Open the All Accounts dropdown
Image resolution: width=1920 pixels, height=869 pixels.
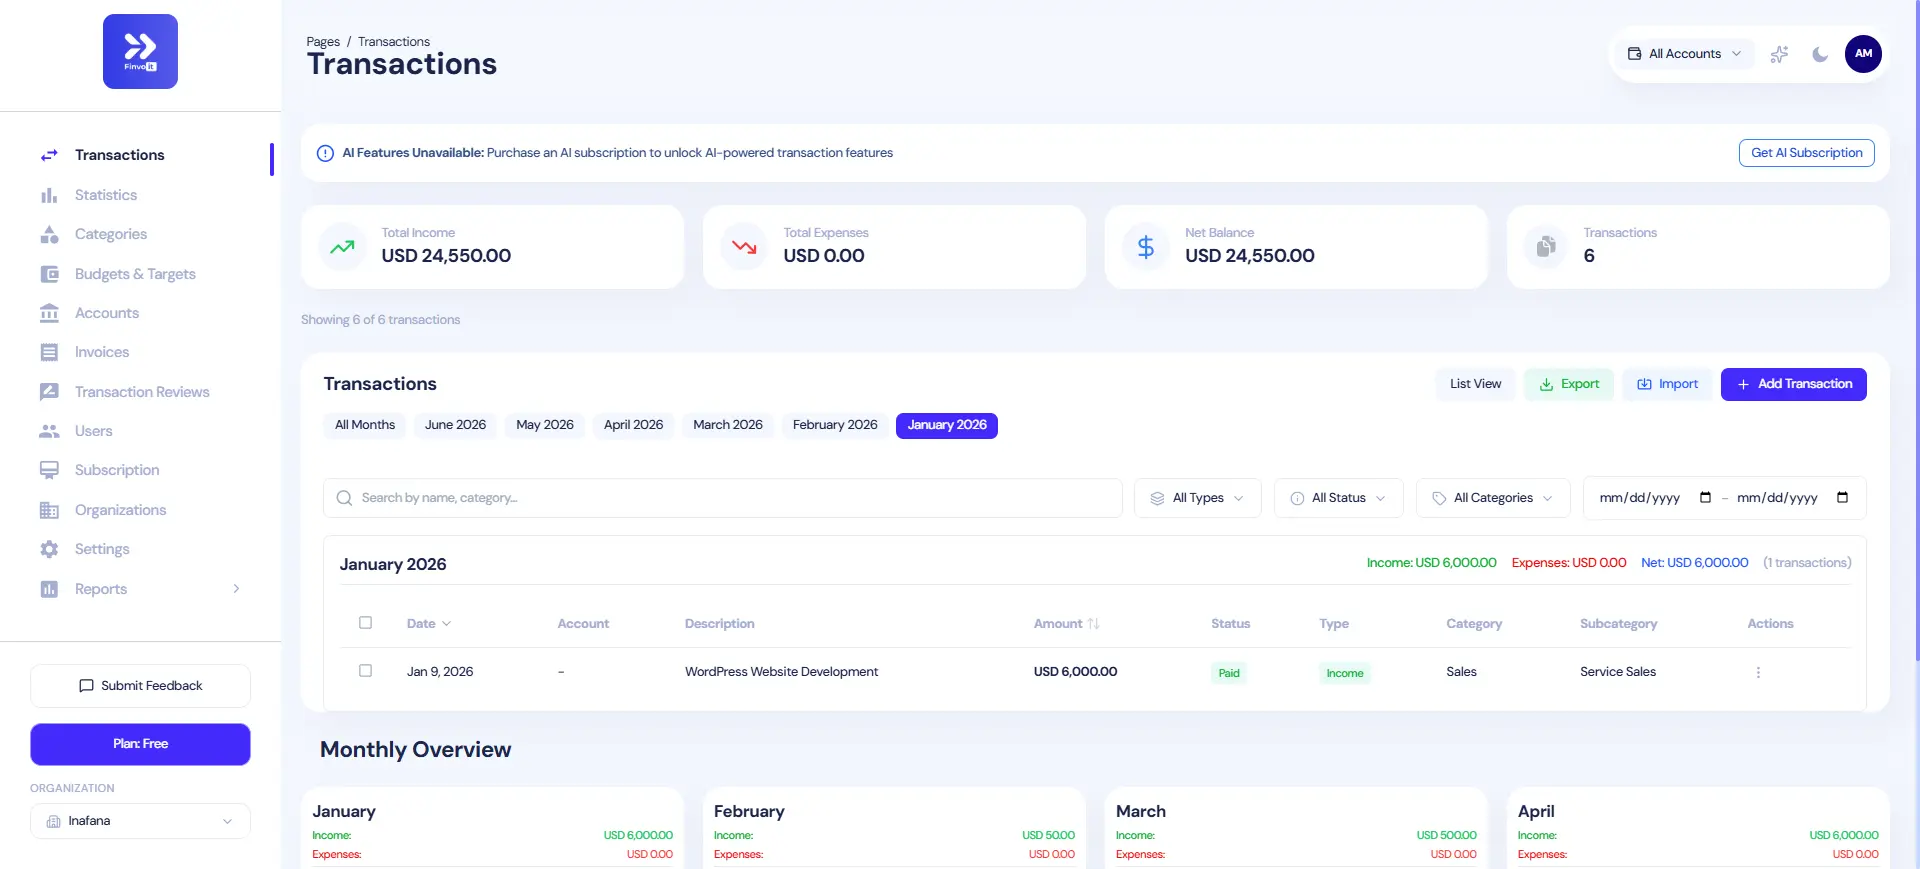click(1684, 54)
